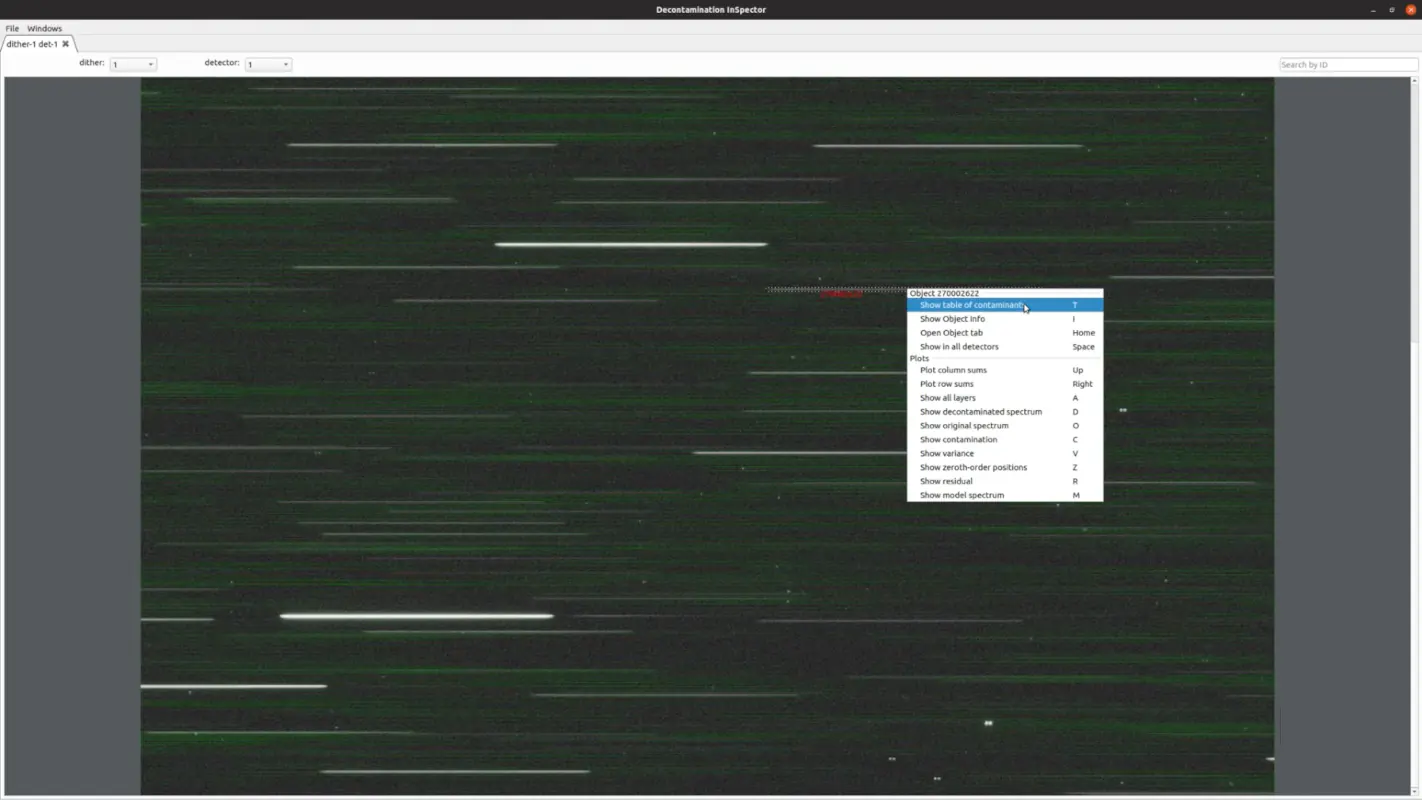Select Show decontaminated spectrum

pos(980,412)
